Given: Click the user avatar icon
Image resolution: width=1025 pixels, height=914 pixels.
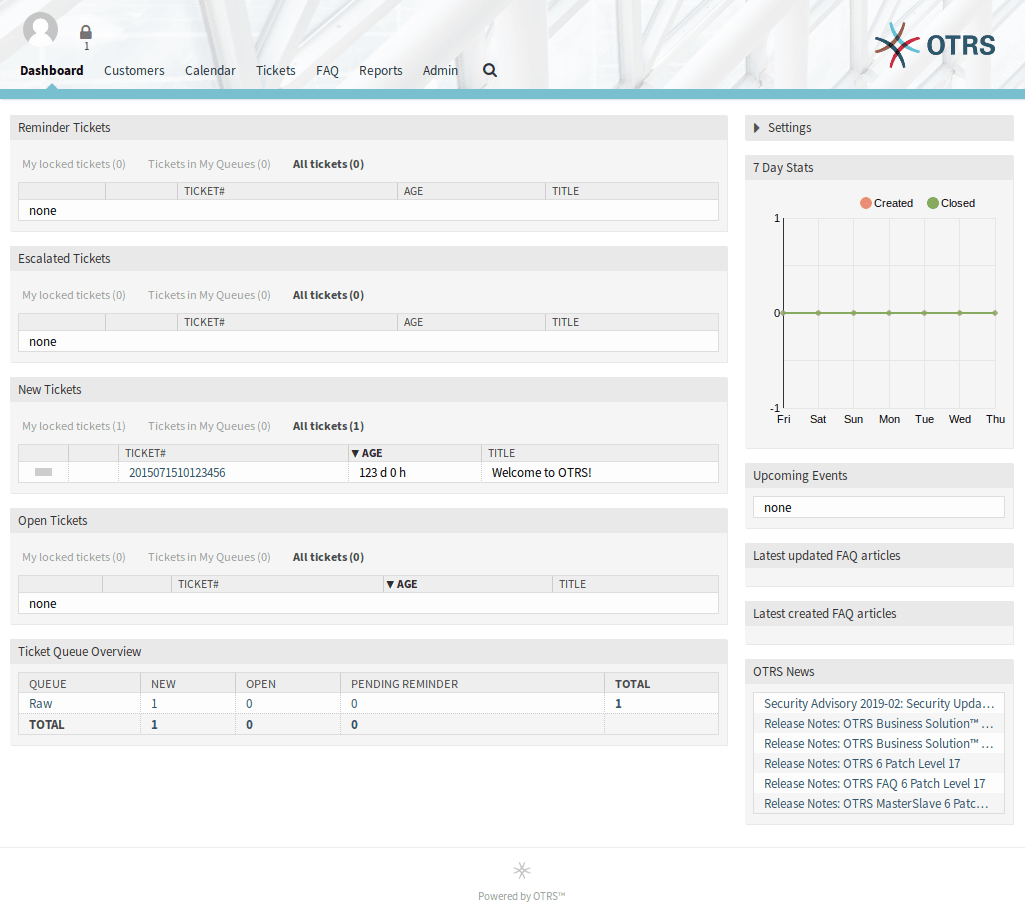Looking at the screenshot, I should [40, 30].
